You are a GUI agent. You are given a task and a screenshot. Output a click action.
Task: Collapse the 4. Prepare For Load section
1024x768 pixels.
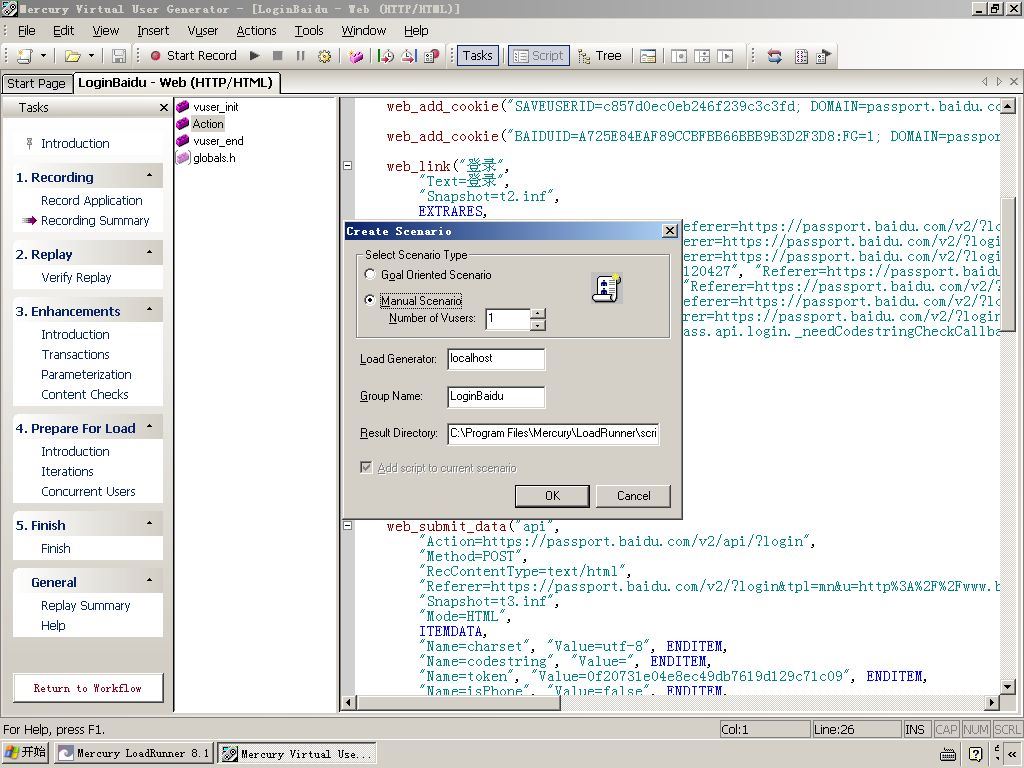[x=150, y=427]
